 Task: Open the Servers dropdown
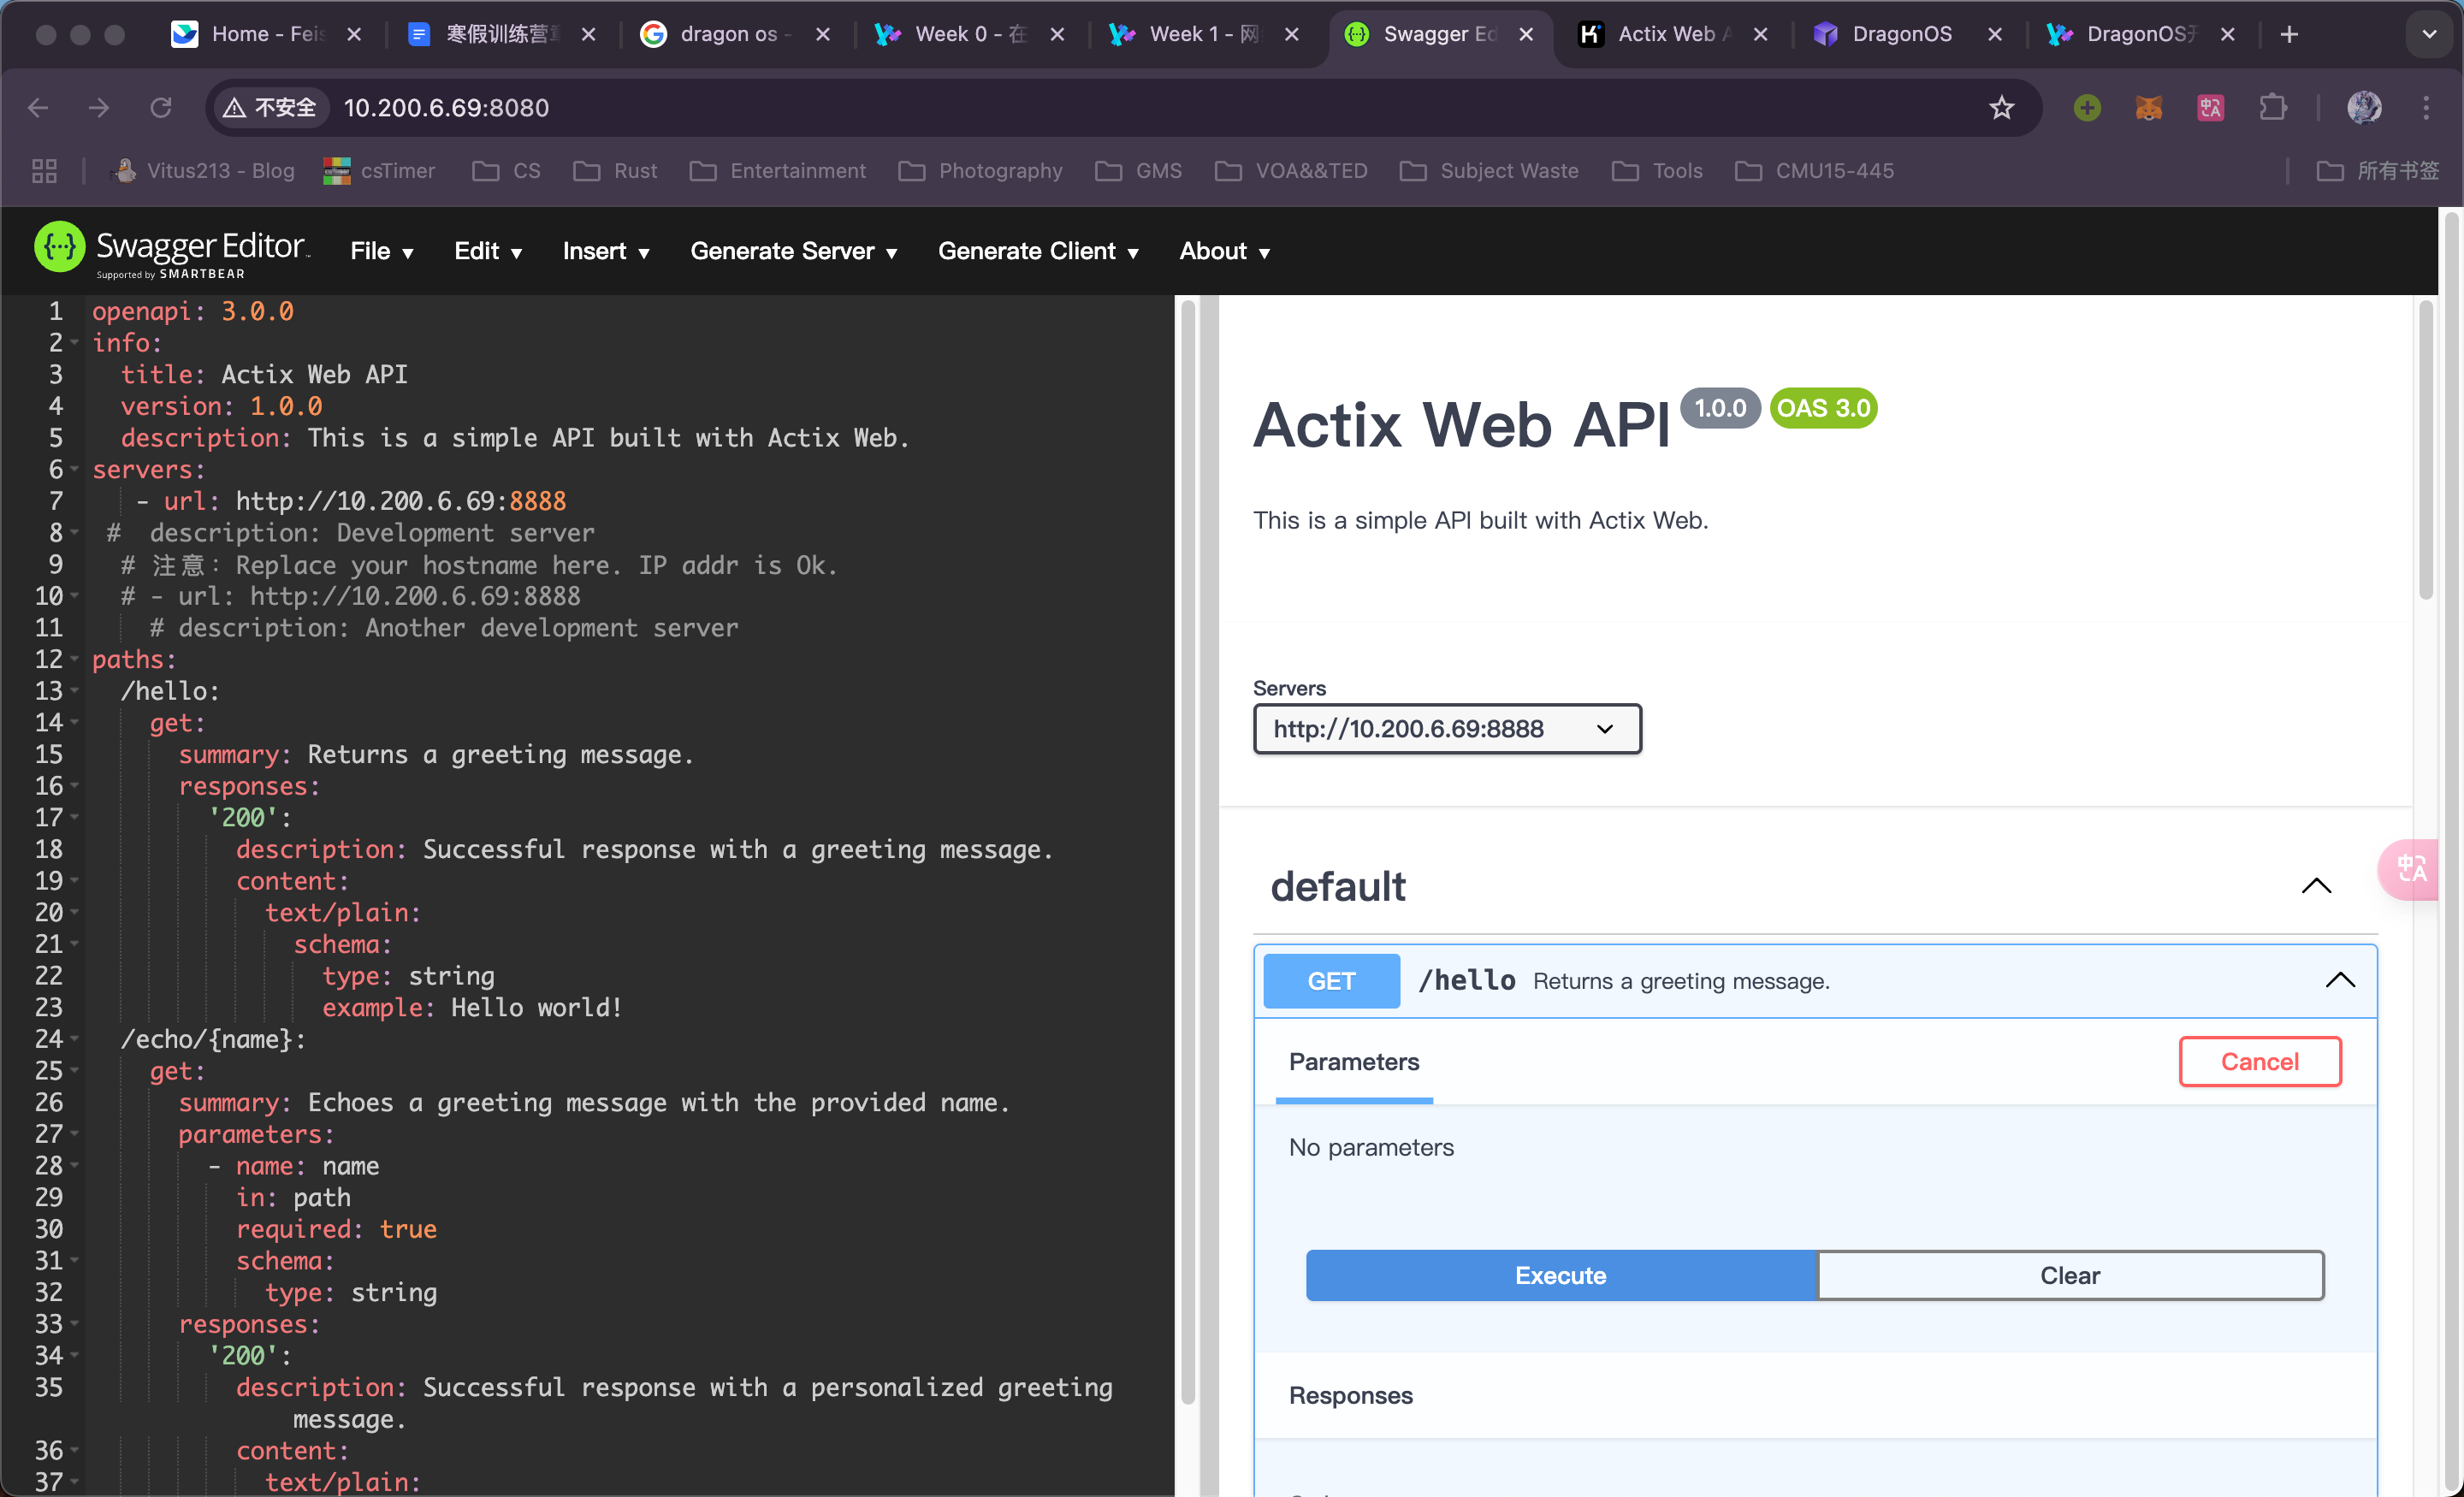coord(1446,729)
